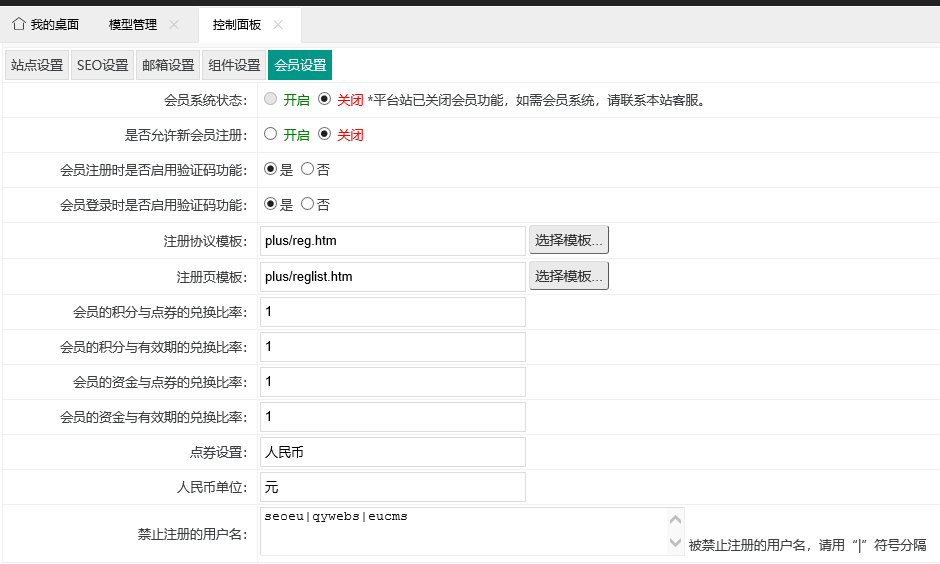This screenshot has width=940, height=564.
Task: Choose 否 for 会员登录时验证码功能
Action: 308,204
